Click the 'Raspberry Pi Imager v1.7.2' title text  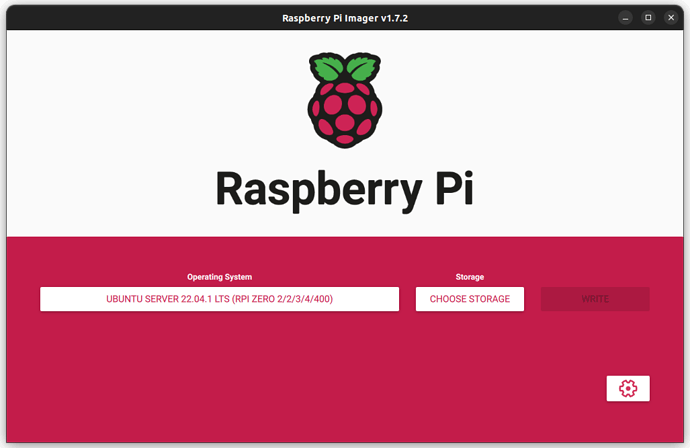point(345,18)
